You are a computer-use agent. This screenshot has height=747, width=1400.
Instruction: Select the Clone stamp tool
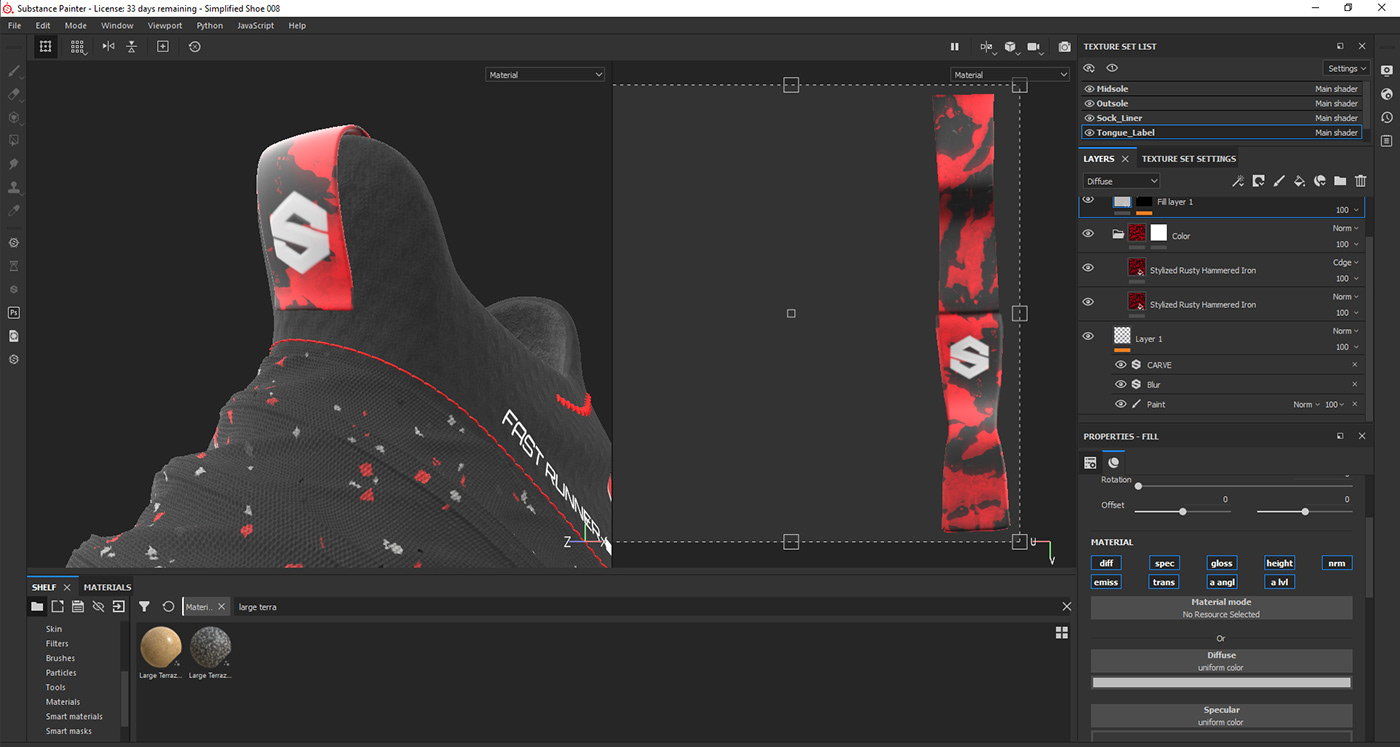(x=13, y=187)
